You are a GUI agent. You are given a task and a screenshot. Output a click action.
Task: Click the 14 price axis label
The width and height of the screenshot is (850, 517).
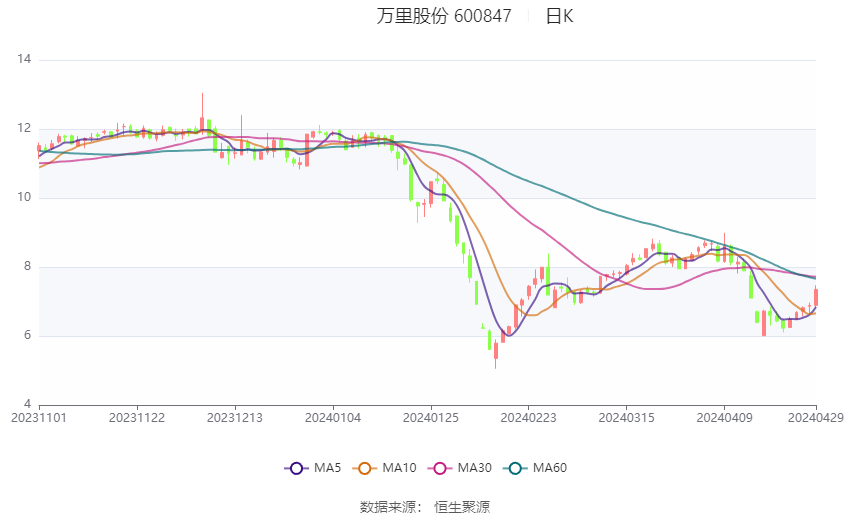tap(24, 59)
